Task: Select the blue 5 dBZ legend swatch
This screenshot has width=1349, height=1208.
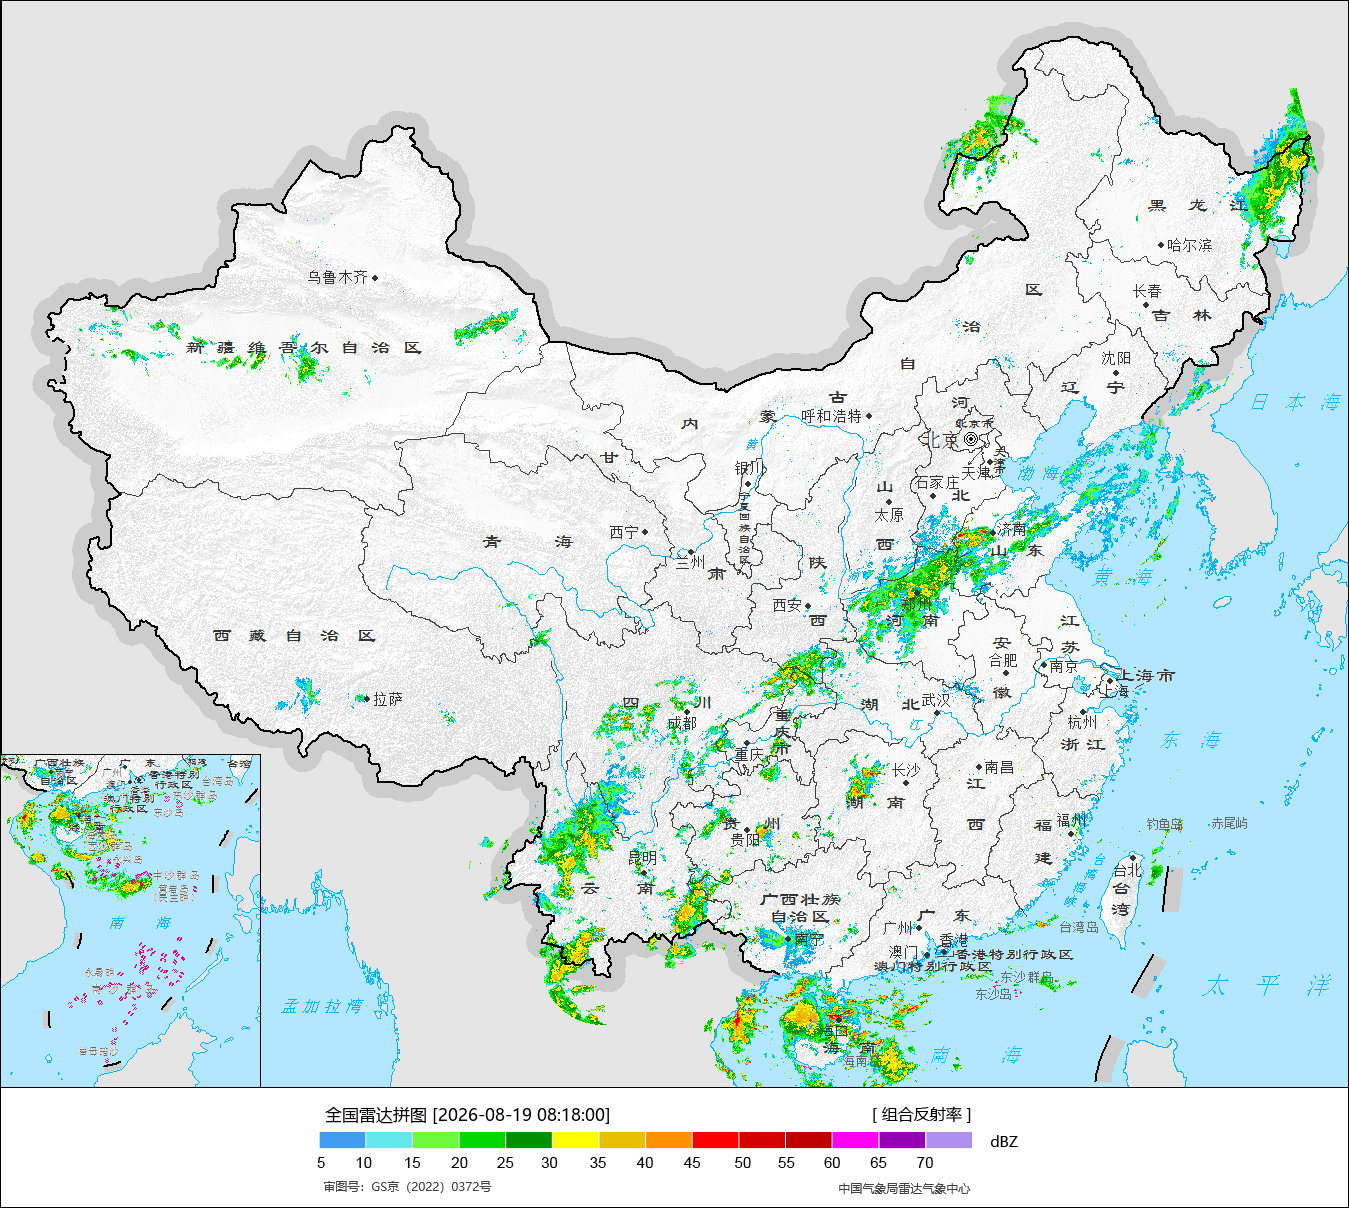Action: pos(343,1140)
